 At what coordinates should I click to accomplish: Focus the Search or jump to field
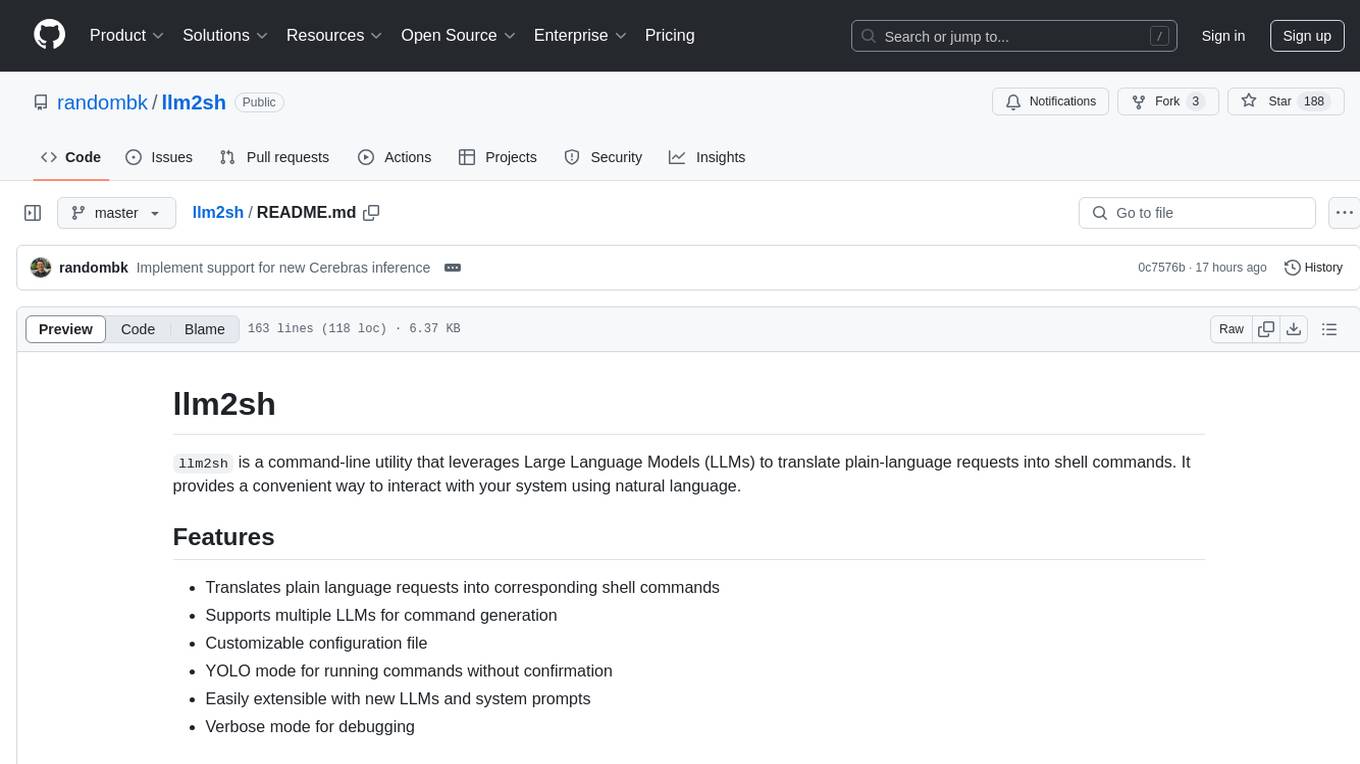tap(1016, 36)
